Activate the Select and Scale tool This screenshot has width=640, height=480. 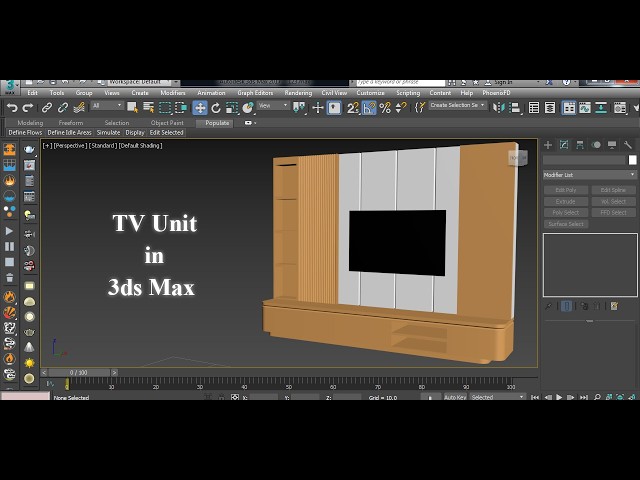[232, 108]
